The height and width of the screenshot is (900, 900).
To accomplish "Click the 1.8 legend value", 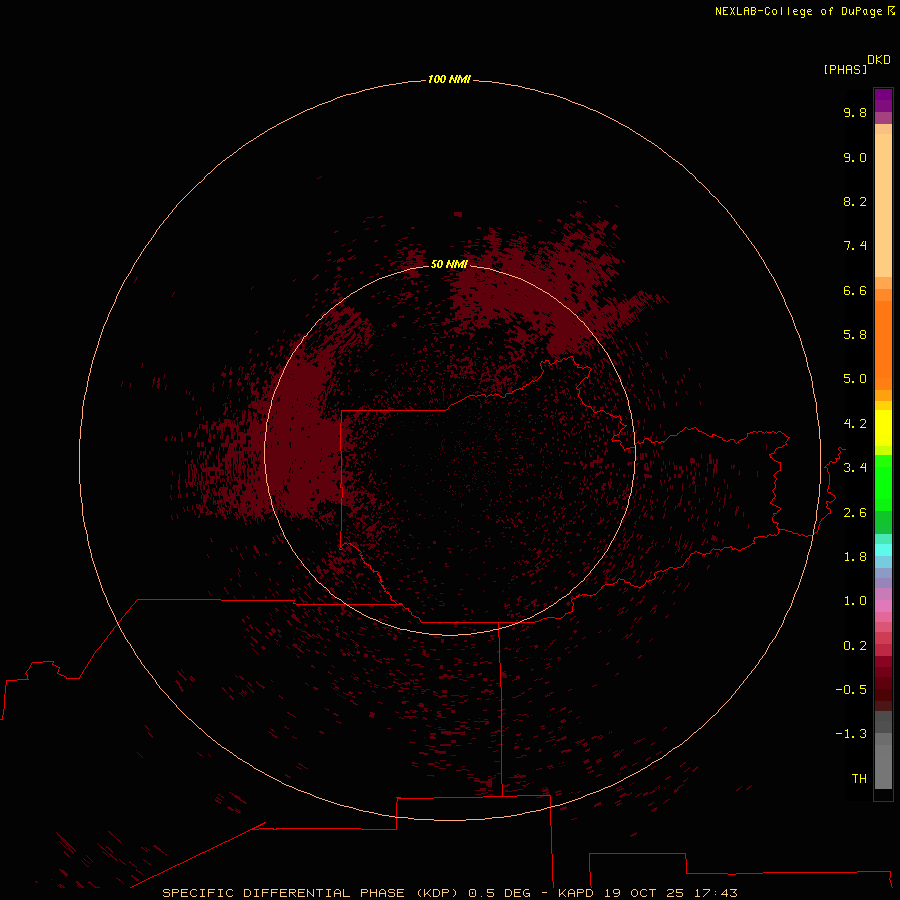I will (x=855, y=557).
